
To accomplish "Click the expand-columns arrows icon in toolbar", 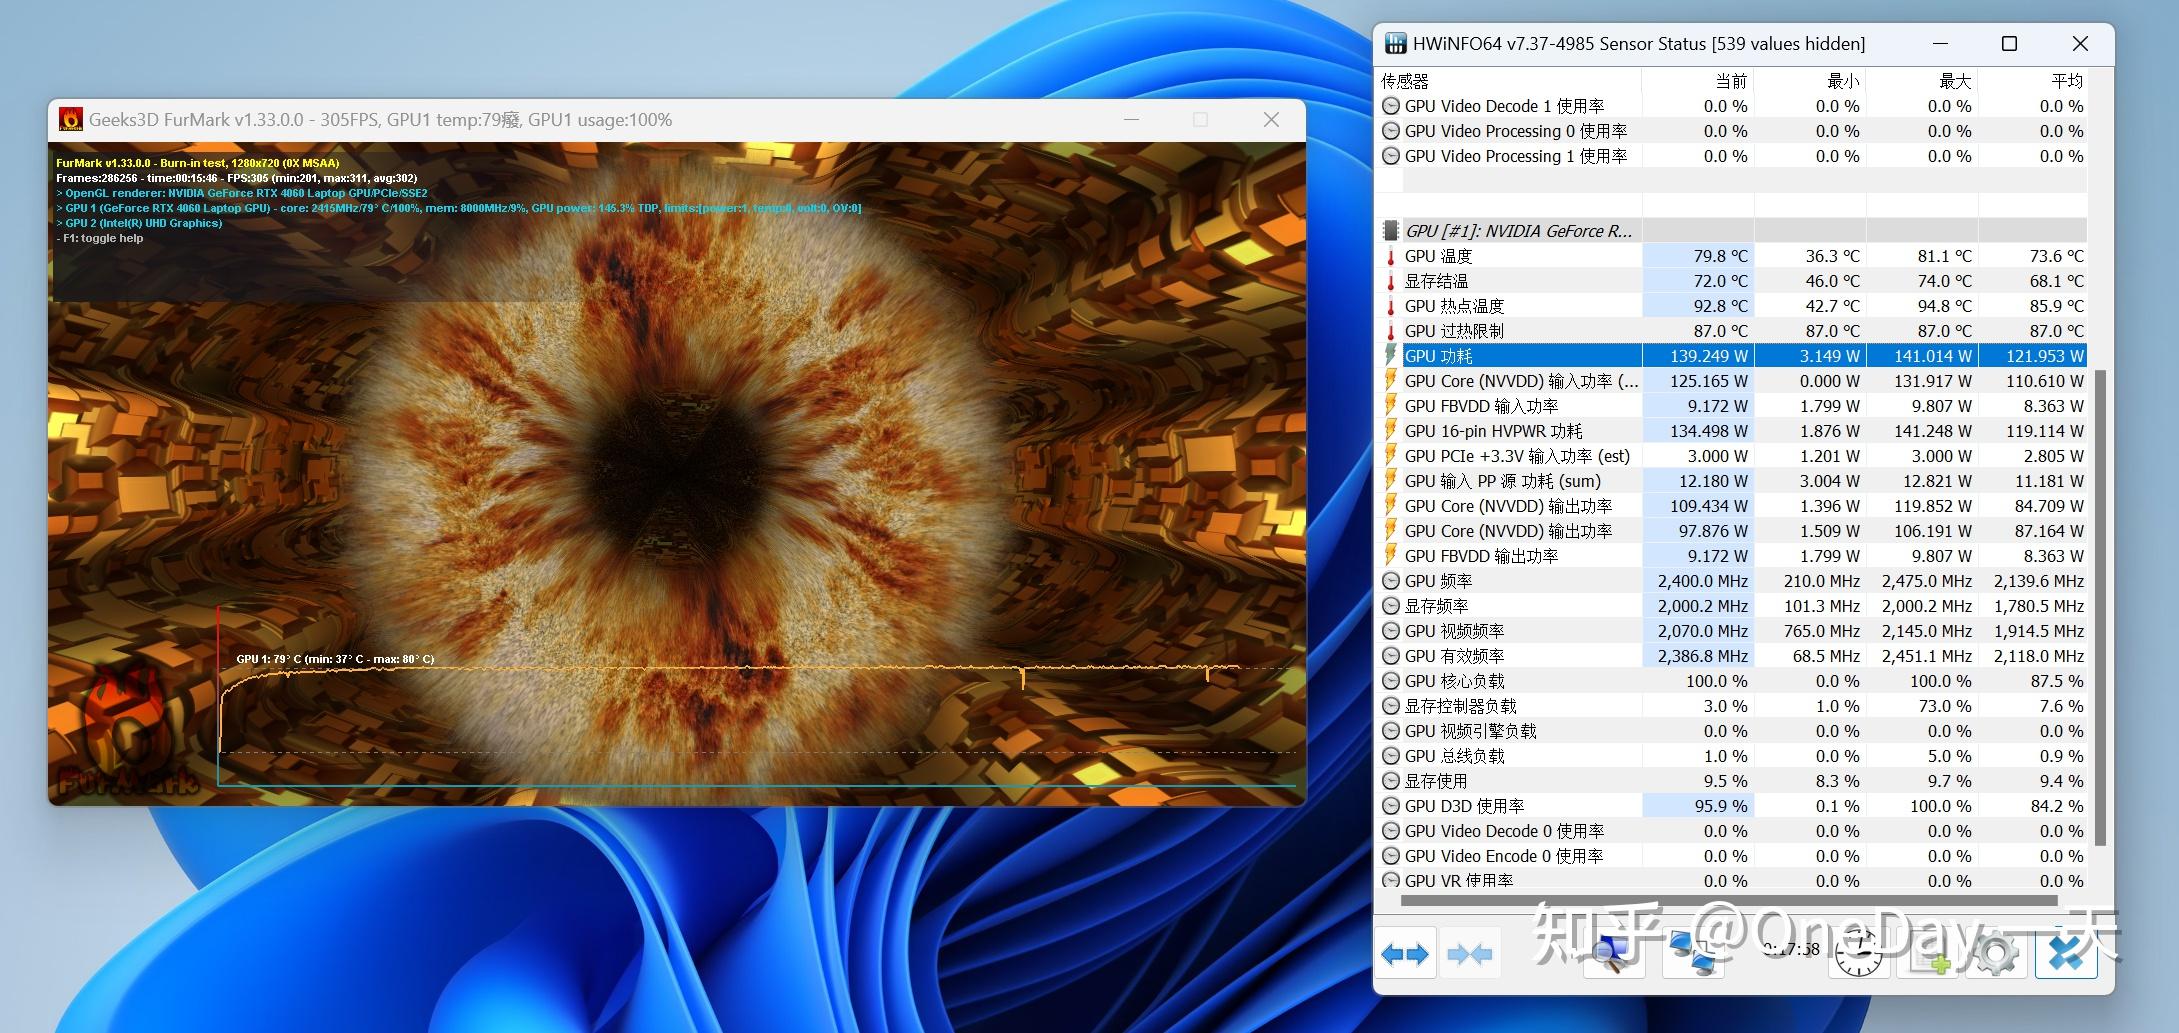I will (x=1405, y=953).
